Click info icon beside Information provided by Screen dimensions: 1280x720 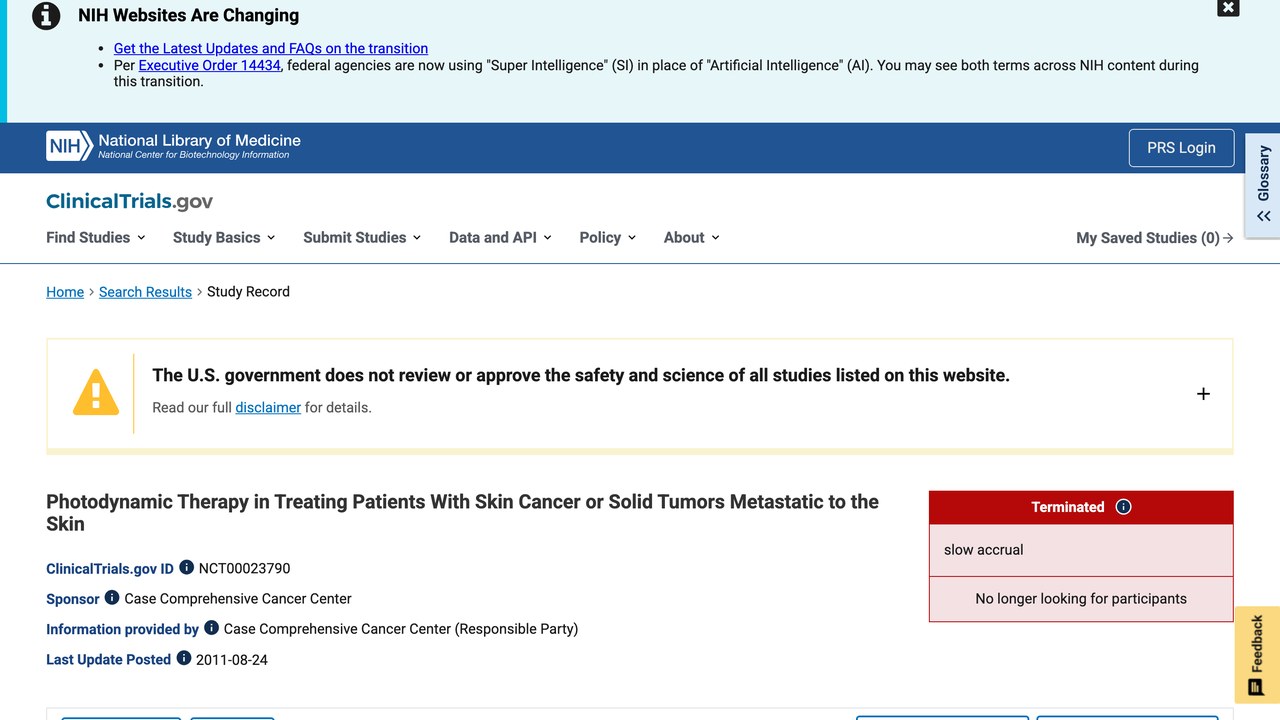[x=211, y=628]
